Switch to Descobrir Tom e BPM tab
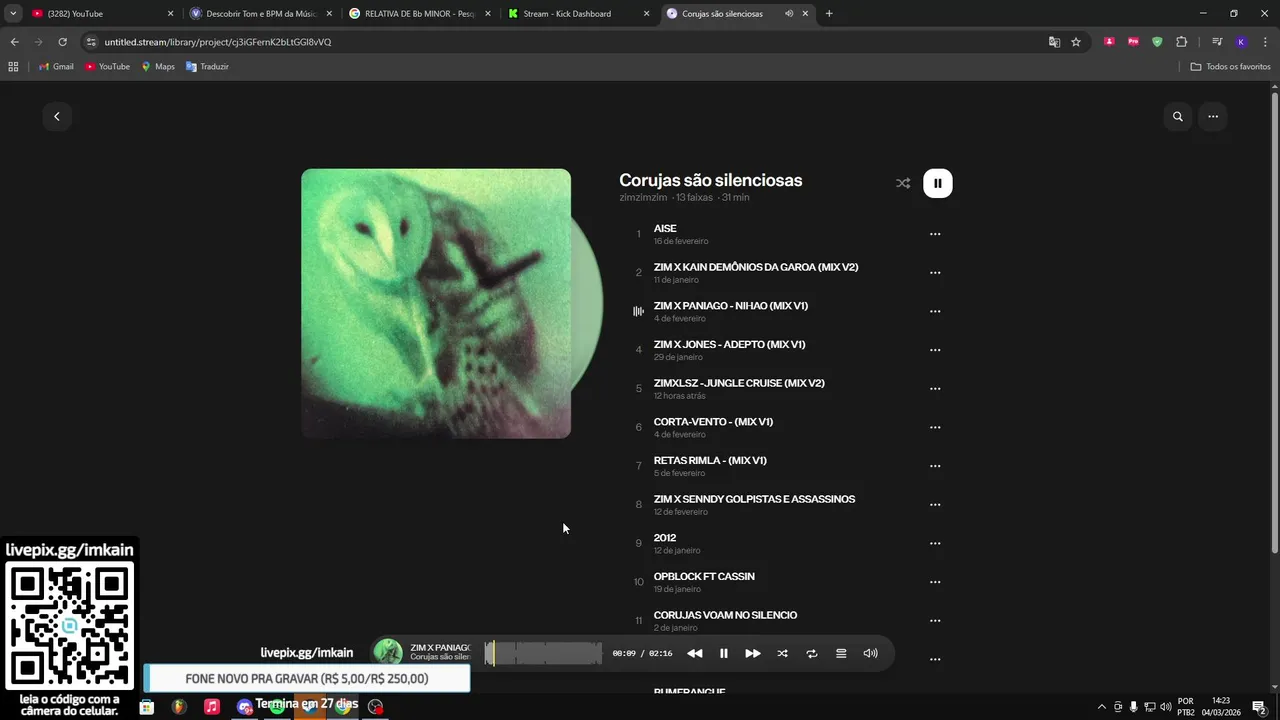The image size is (1280, 720). (262, 14)
